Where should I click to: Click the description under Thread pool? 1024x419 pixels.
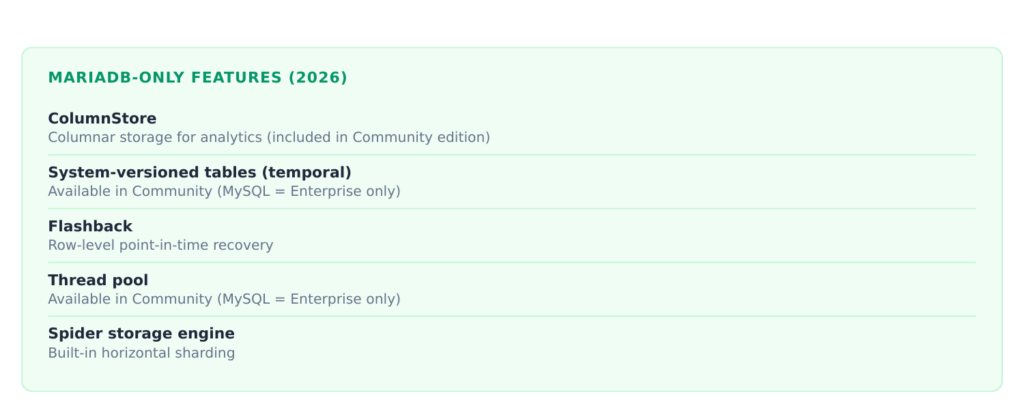[x=224, y=300]
